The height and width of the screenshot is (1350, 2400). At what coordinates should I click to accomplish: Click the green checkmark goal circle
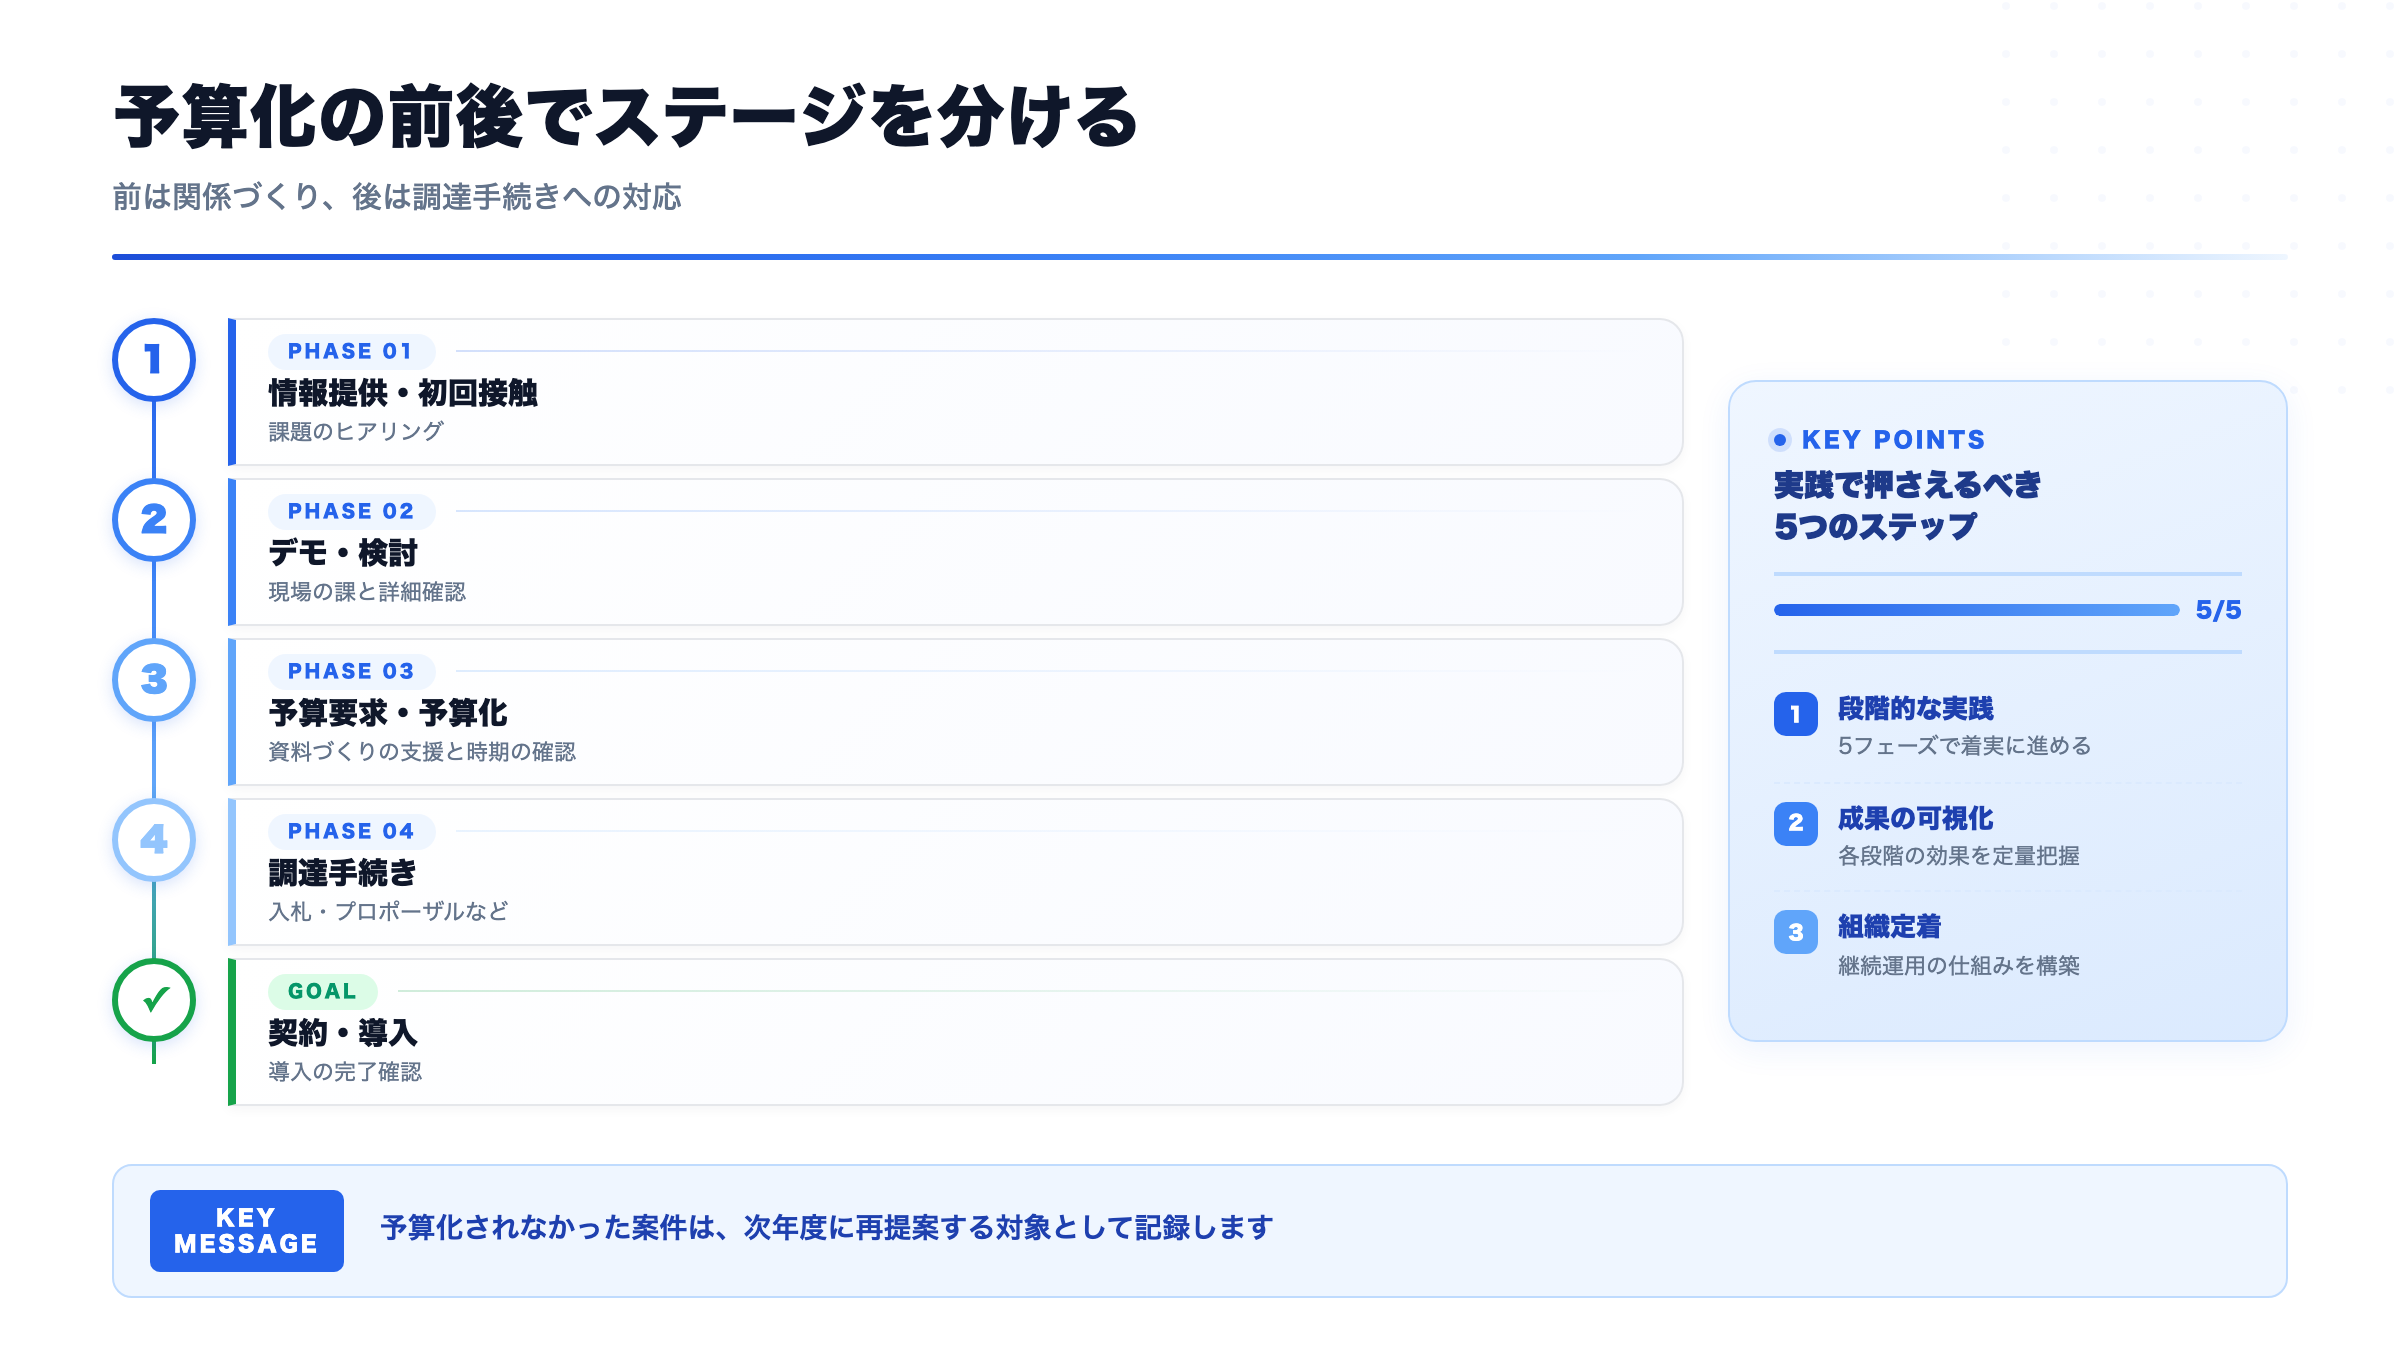click(154, 1000)
